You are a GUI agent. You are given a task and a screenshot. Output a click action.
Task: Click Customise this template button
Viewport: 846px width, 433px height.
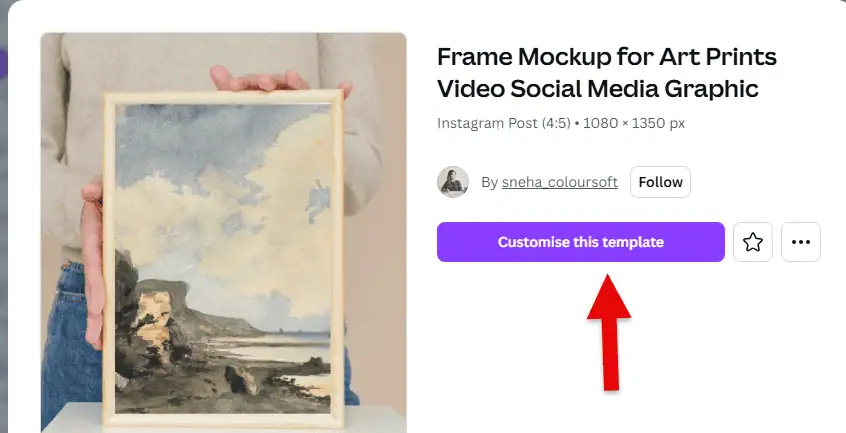[581, 242]
